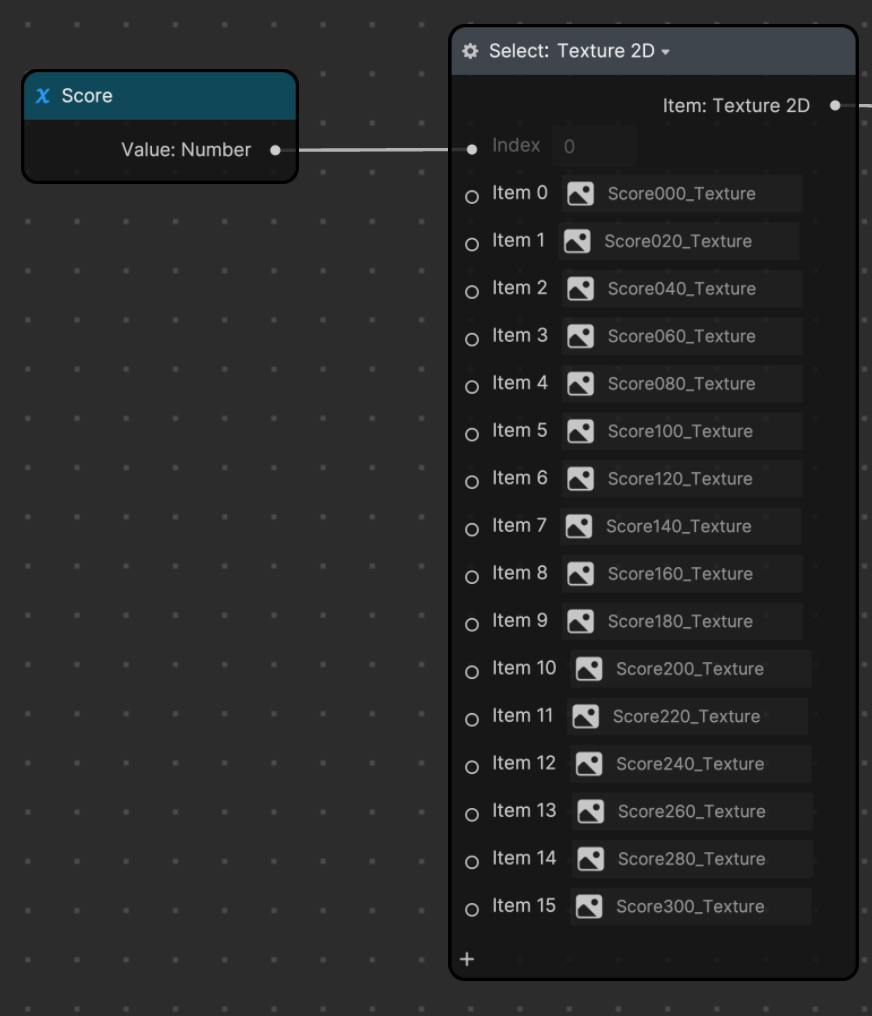872x1016 pixels.
Task: Select the Score node title
Action: pyautogui.click(x=87, y=96)
